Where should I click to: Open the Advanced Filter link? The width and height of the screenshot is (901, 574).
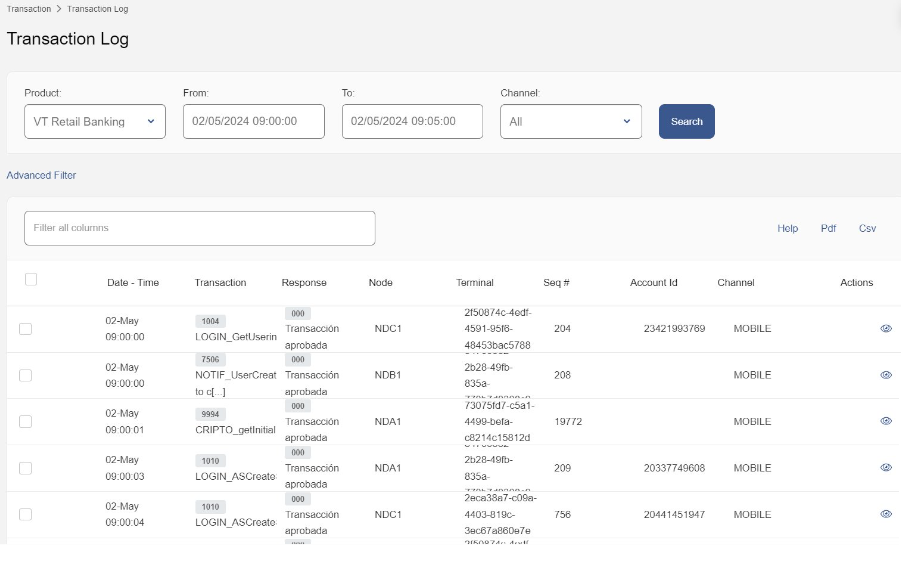coord(41,175)
